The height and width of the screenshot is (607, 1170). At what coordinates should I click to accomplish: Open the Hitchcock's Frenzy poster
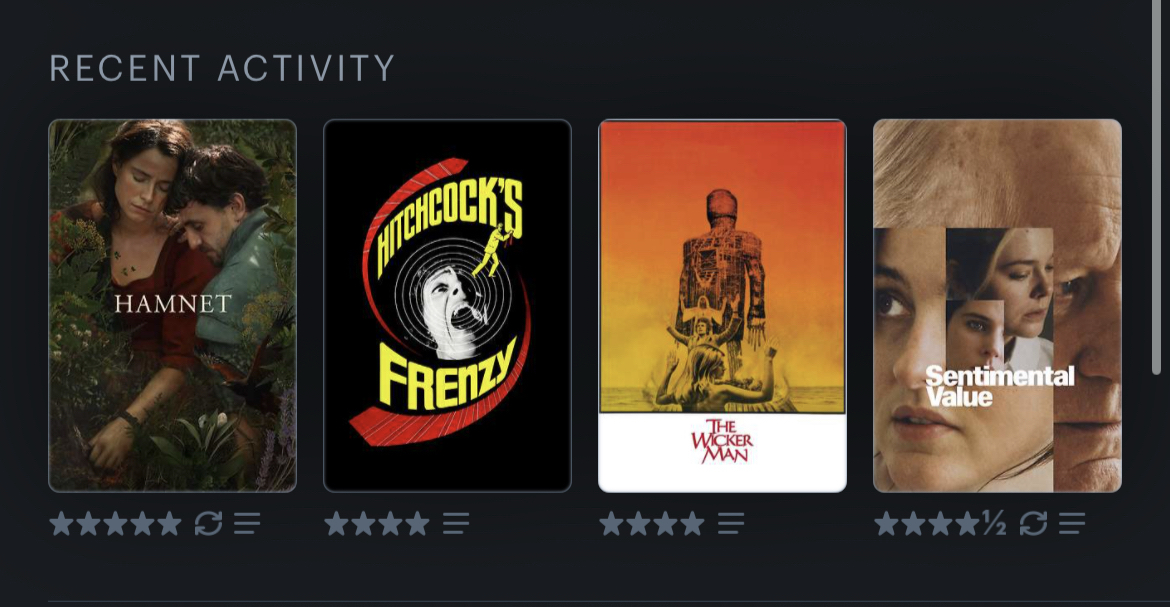click(447, 305)
